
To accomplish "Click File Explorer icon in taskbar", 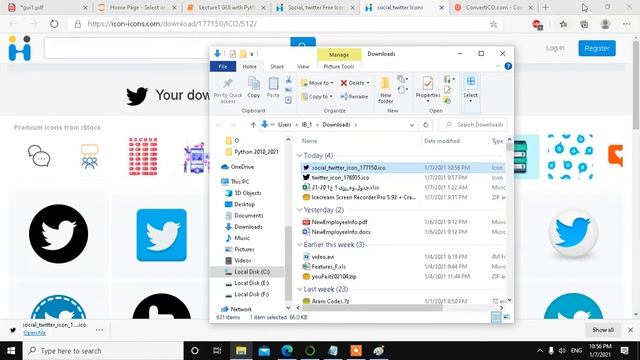I will (241, 351).
